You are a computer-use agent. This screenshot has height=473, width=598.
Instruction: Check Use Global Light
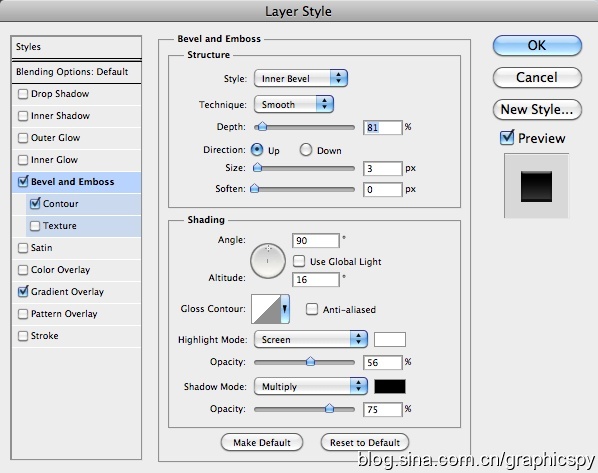[x=299, y=261]
